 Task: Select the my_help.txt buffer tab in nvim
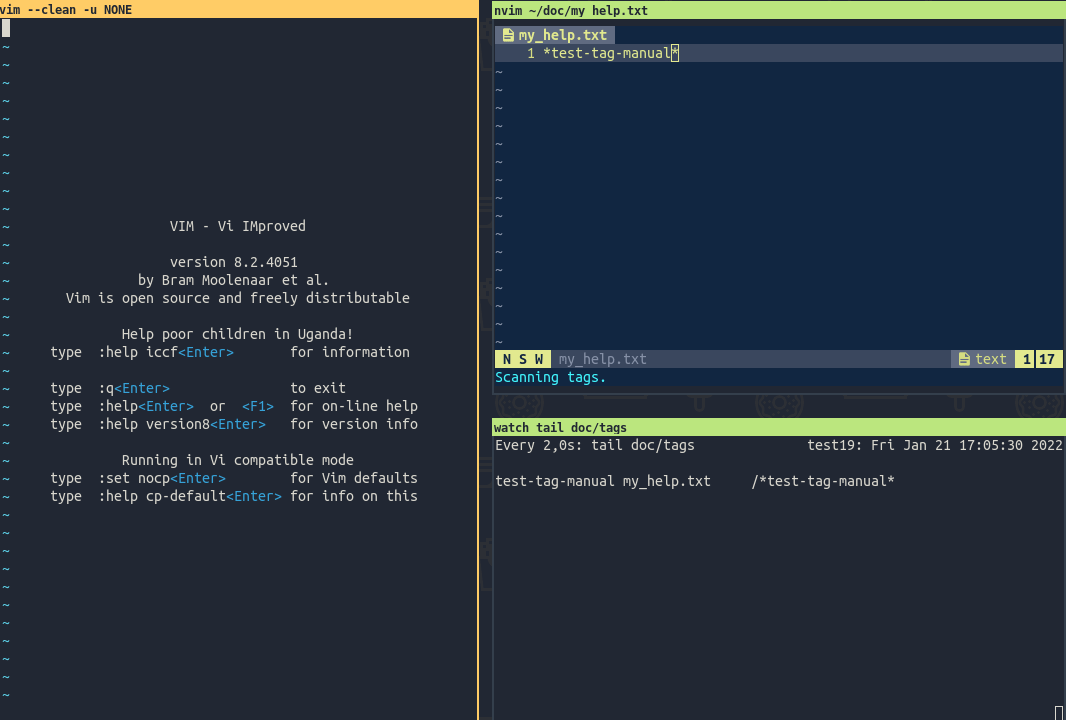(x=555, y=35)
